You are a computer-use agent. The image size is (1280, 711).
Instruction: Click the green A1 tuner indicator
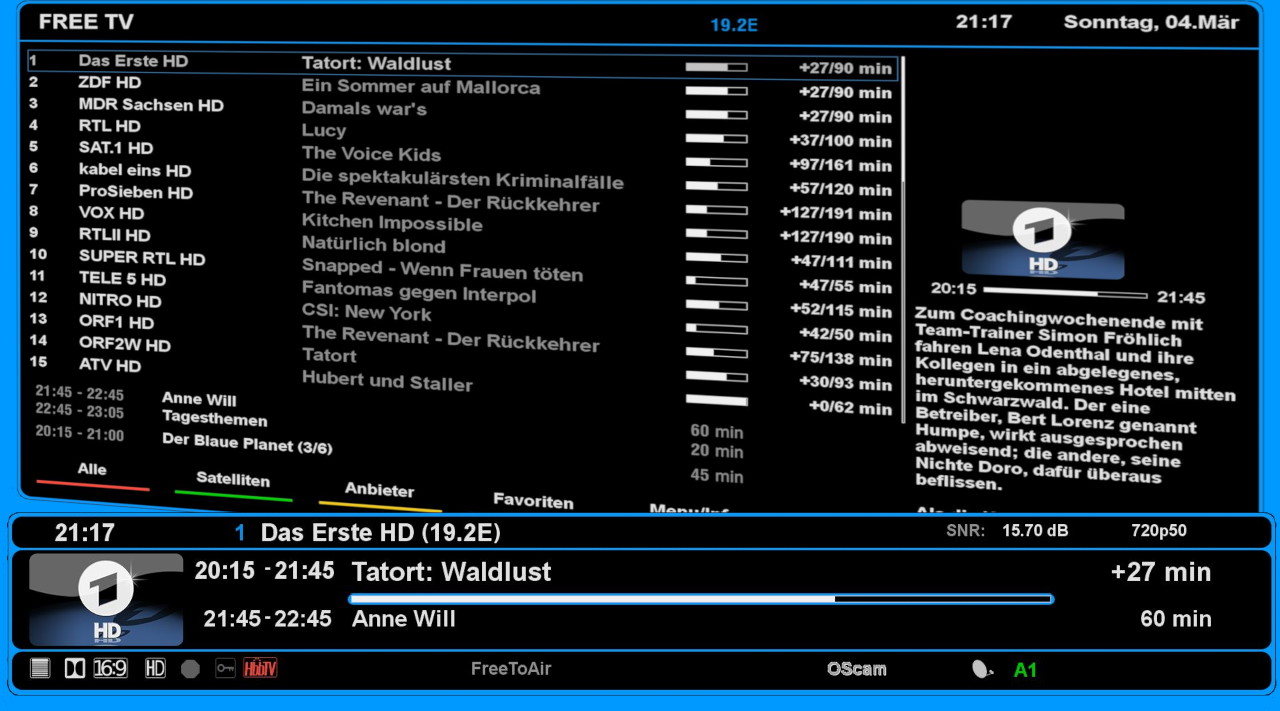(1025, 670)
